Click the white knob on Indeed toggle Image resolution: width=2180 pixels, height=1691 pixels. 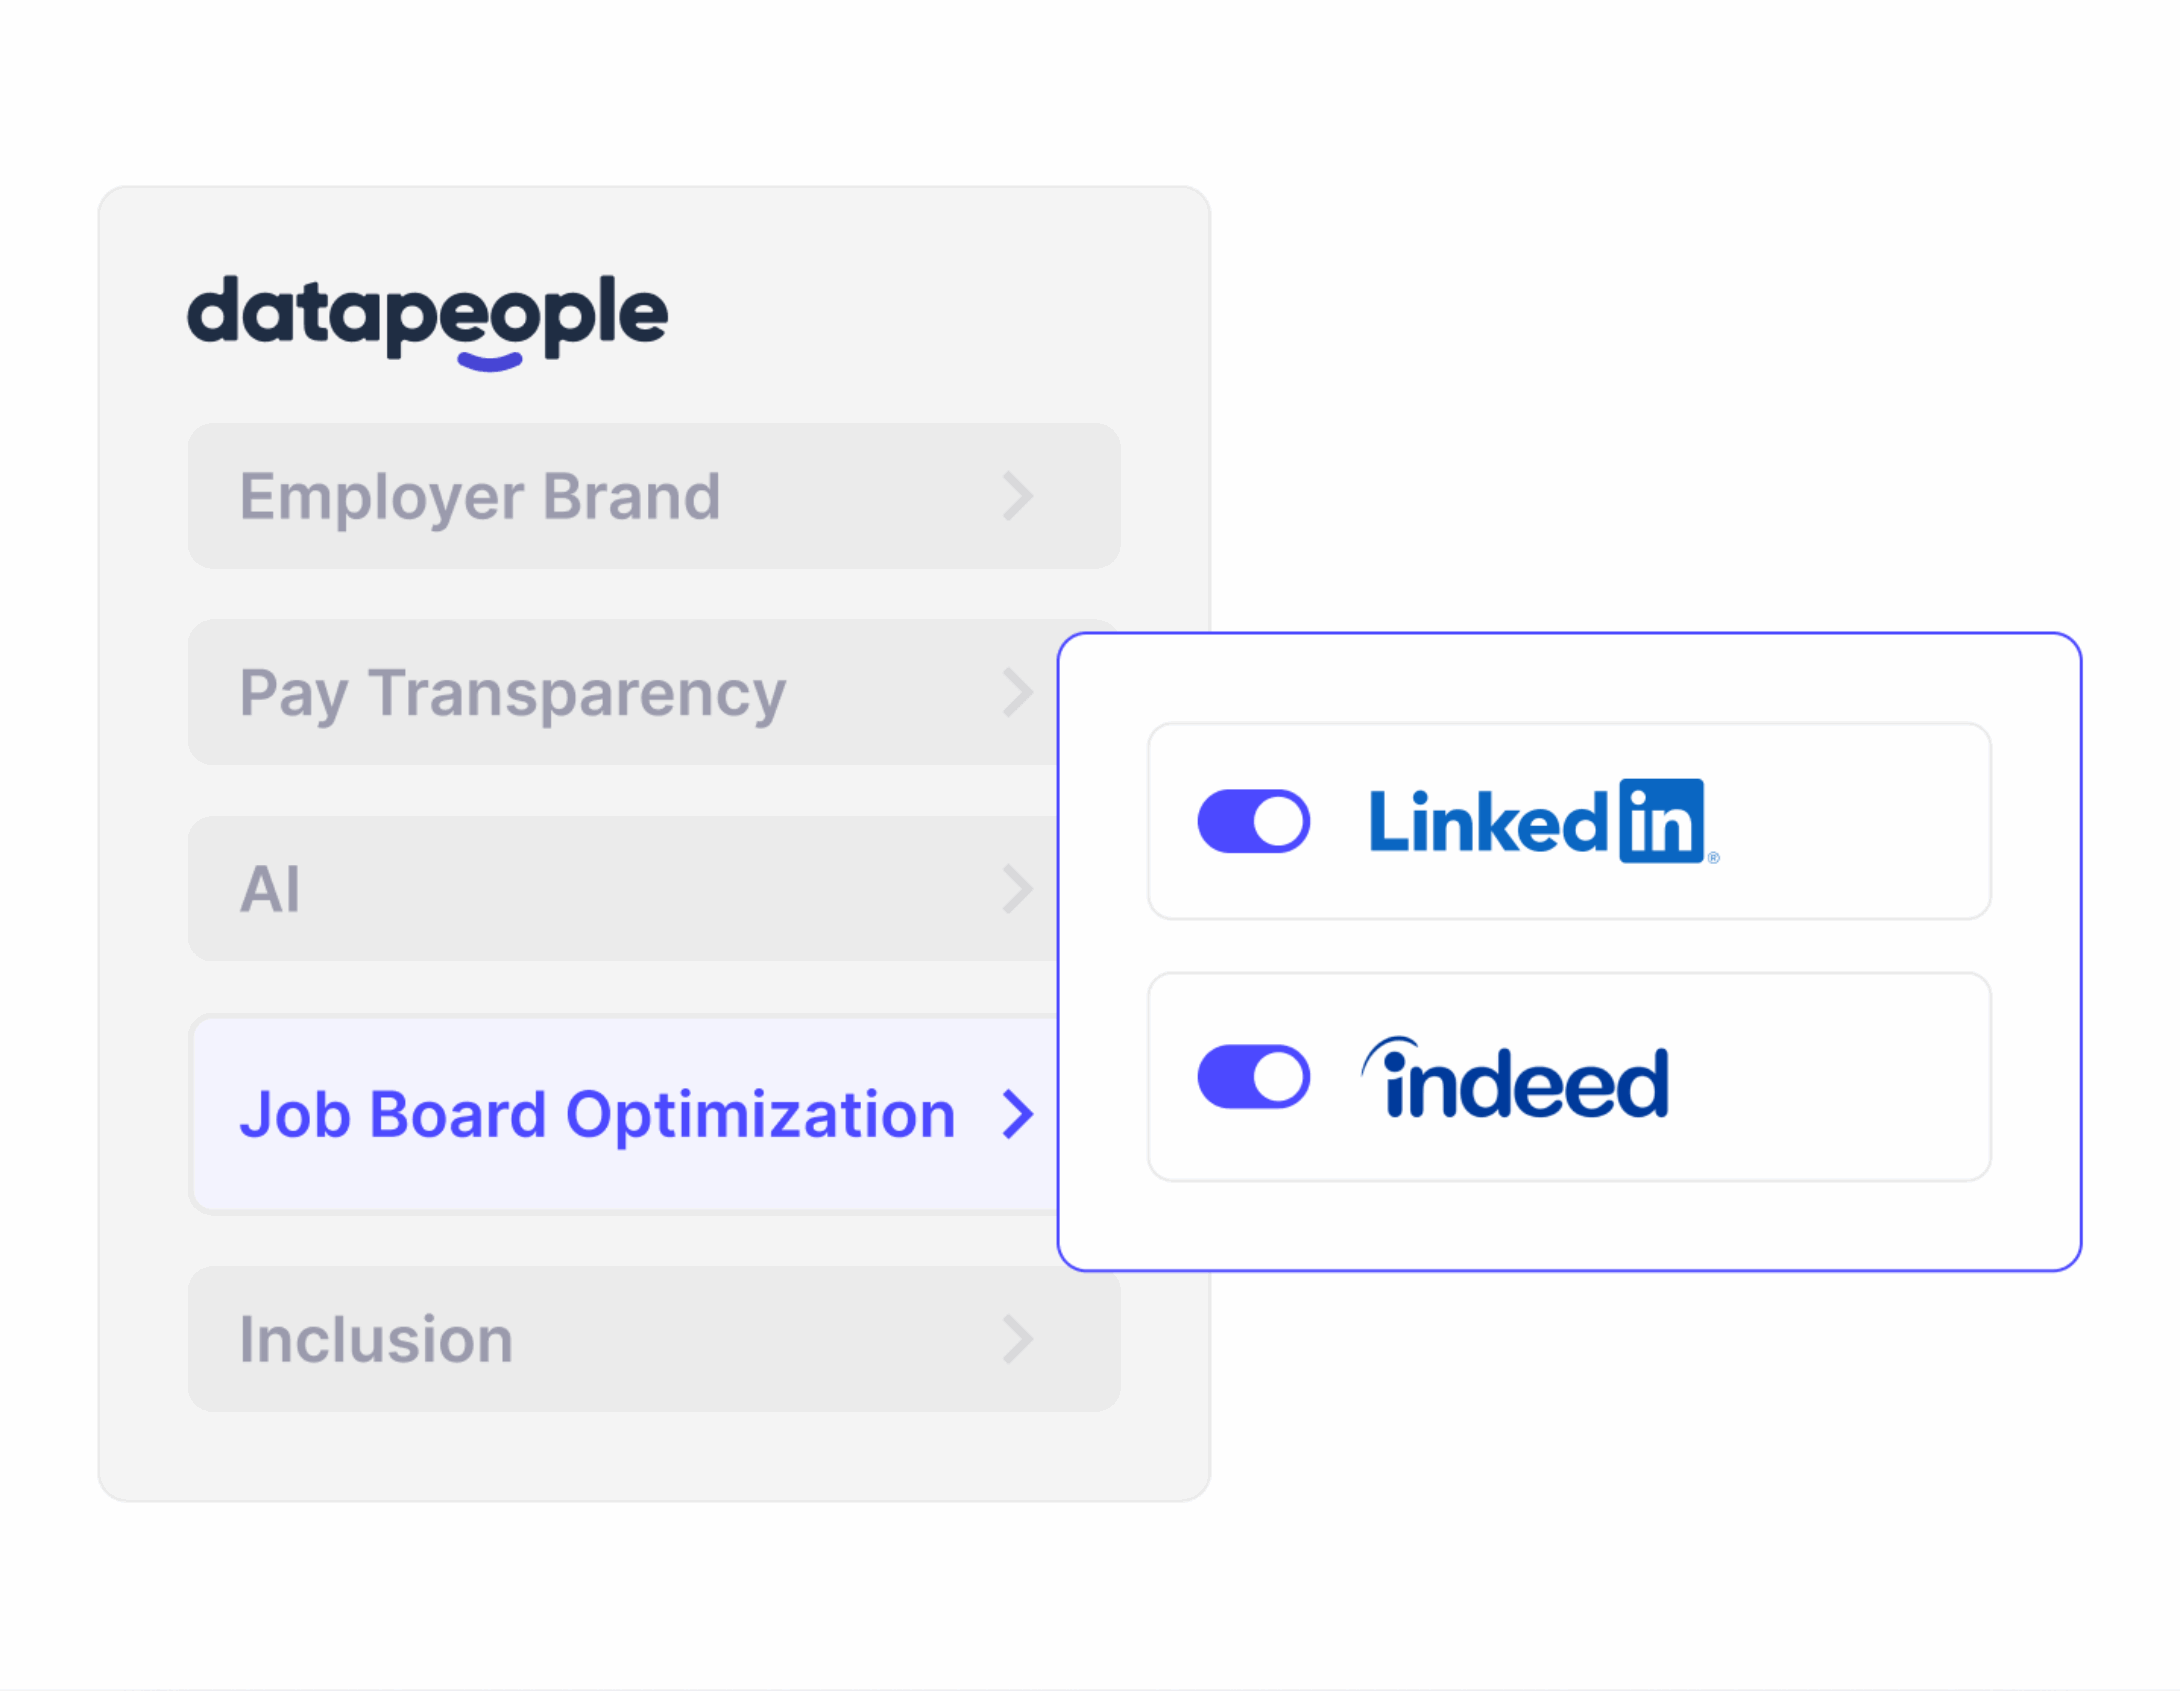click(1279, 1077)
